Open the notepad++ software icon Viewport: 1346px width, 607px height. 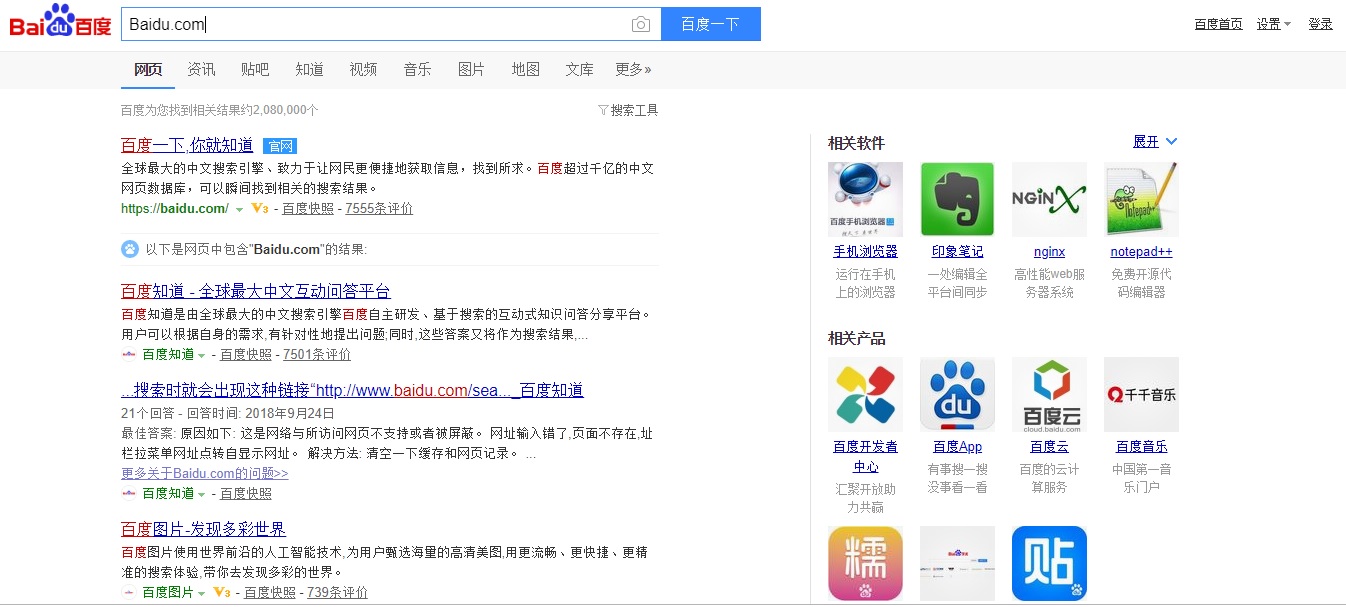(1141, 199)
